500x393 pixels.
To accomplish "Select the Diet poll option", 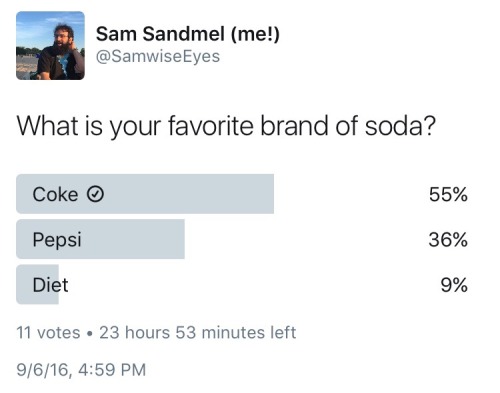I will [x=242, y=284].
